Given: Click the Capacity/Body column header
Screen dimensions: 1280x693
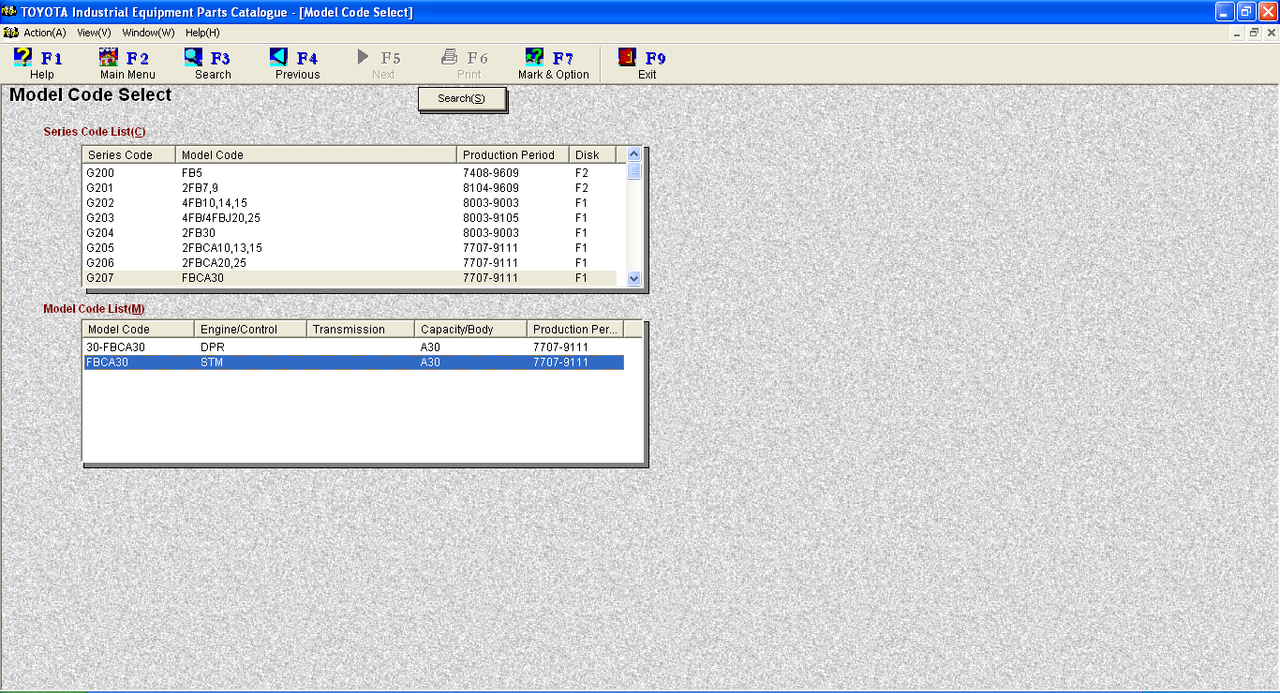Looking at the screenshot, I should click(470, 329).
